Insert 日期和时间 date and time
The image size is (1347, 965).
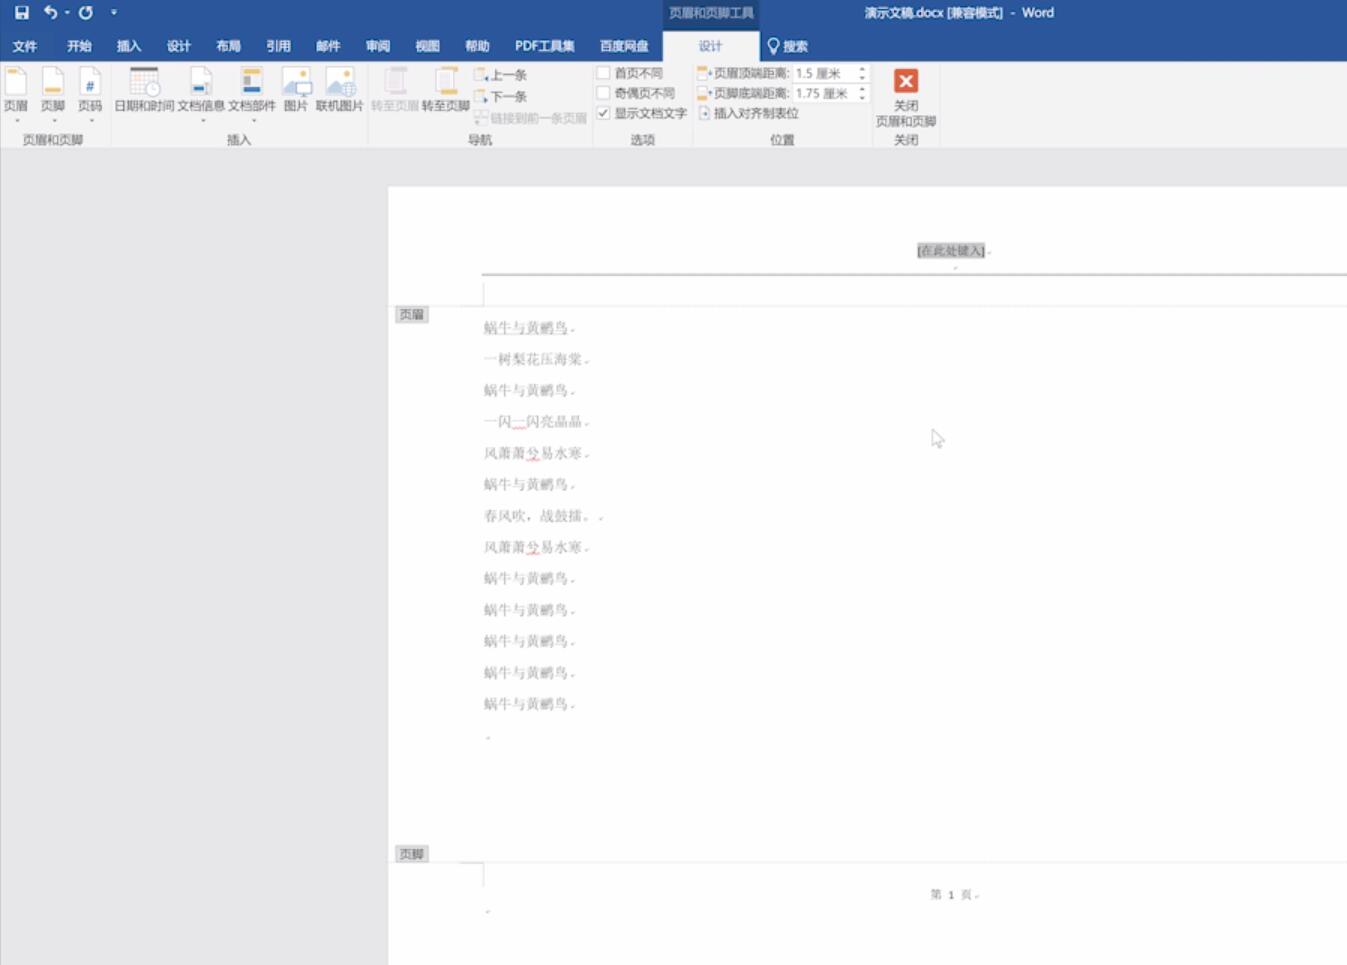pos(144,90)
